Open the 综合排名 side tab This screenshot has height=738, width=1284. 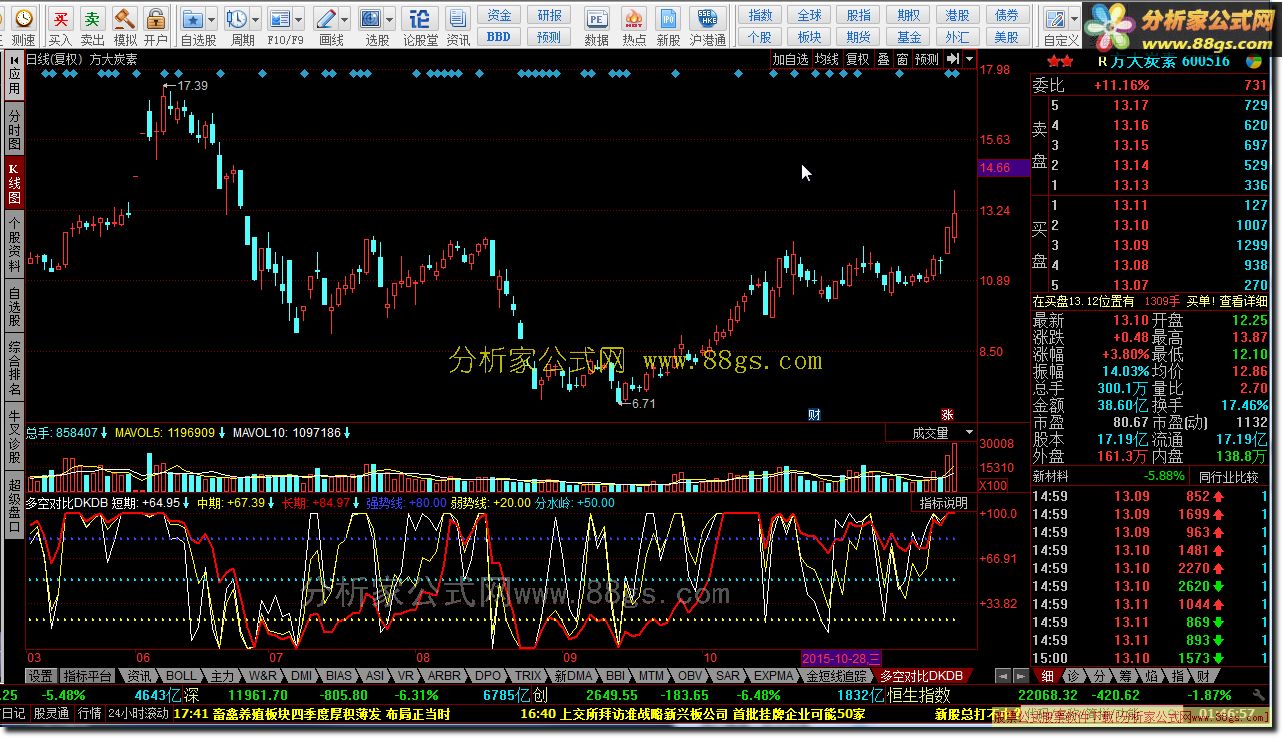coord(14,367)
